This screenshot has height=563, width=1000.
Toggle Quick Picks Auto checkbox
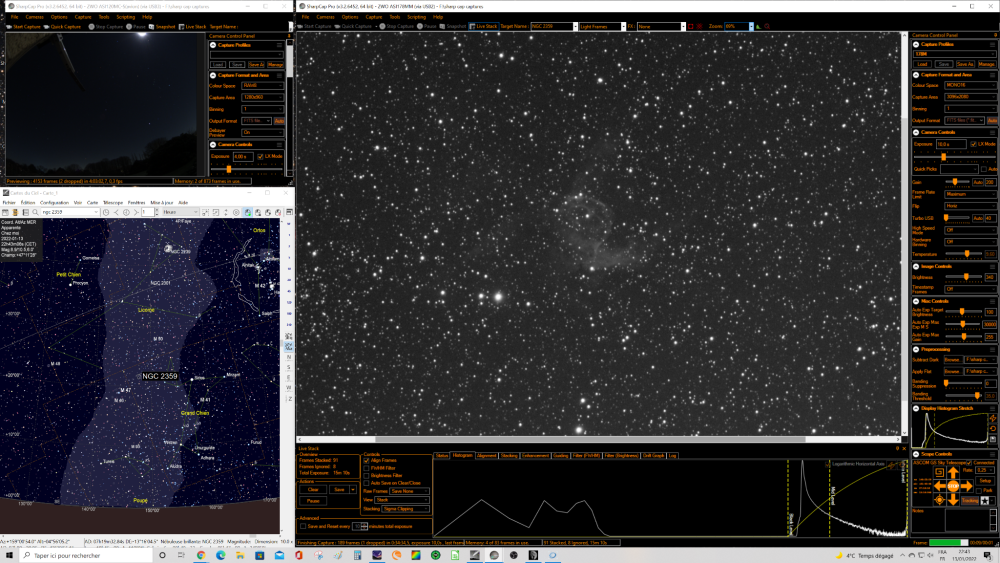click(x=984, y=169)
